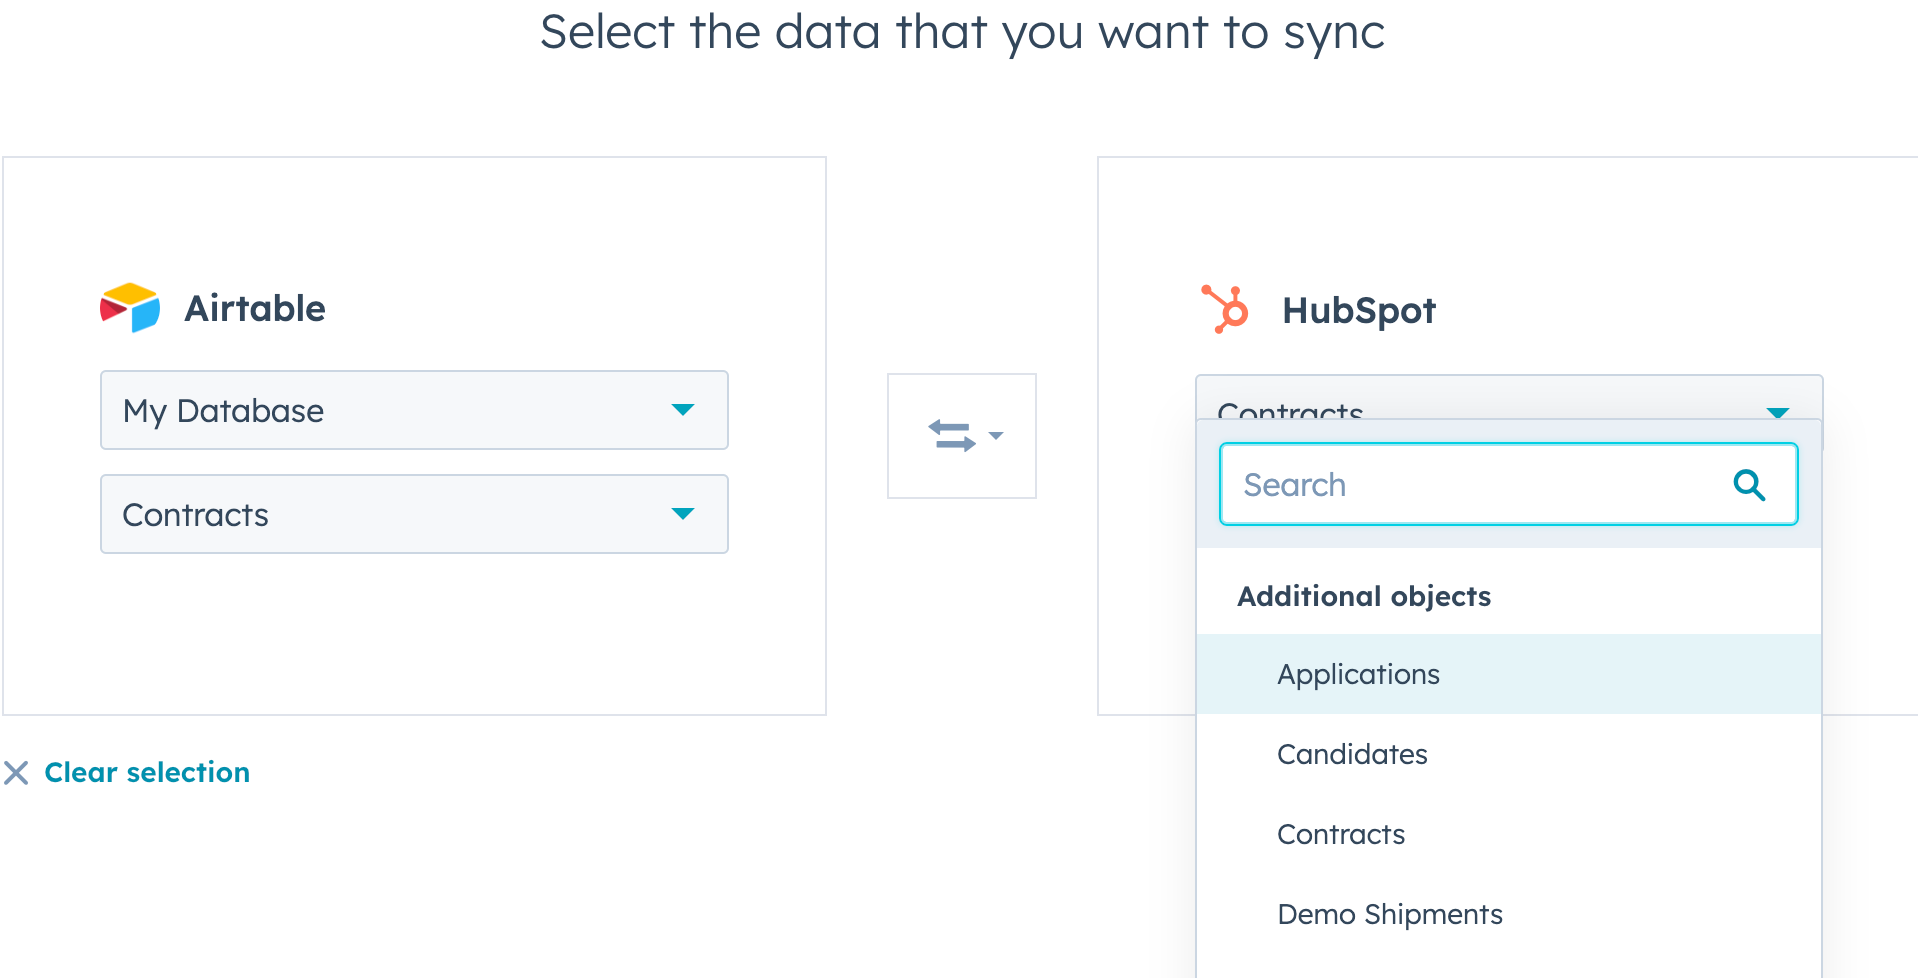Click the caret on the My Database selector
The image size is (1918, 978).
(683, 410)
